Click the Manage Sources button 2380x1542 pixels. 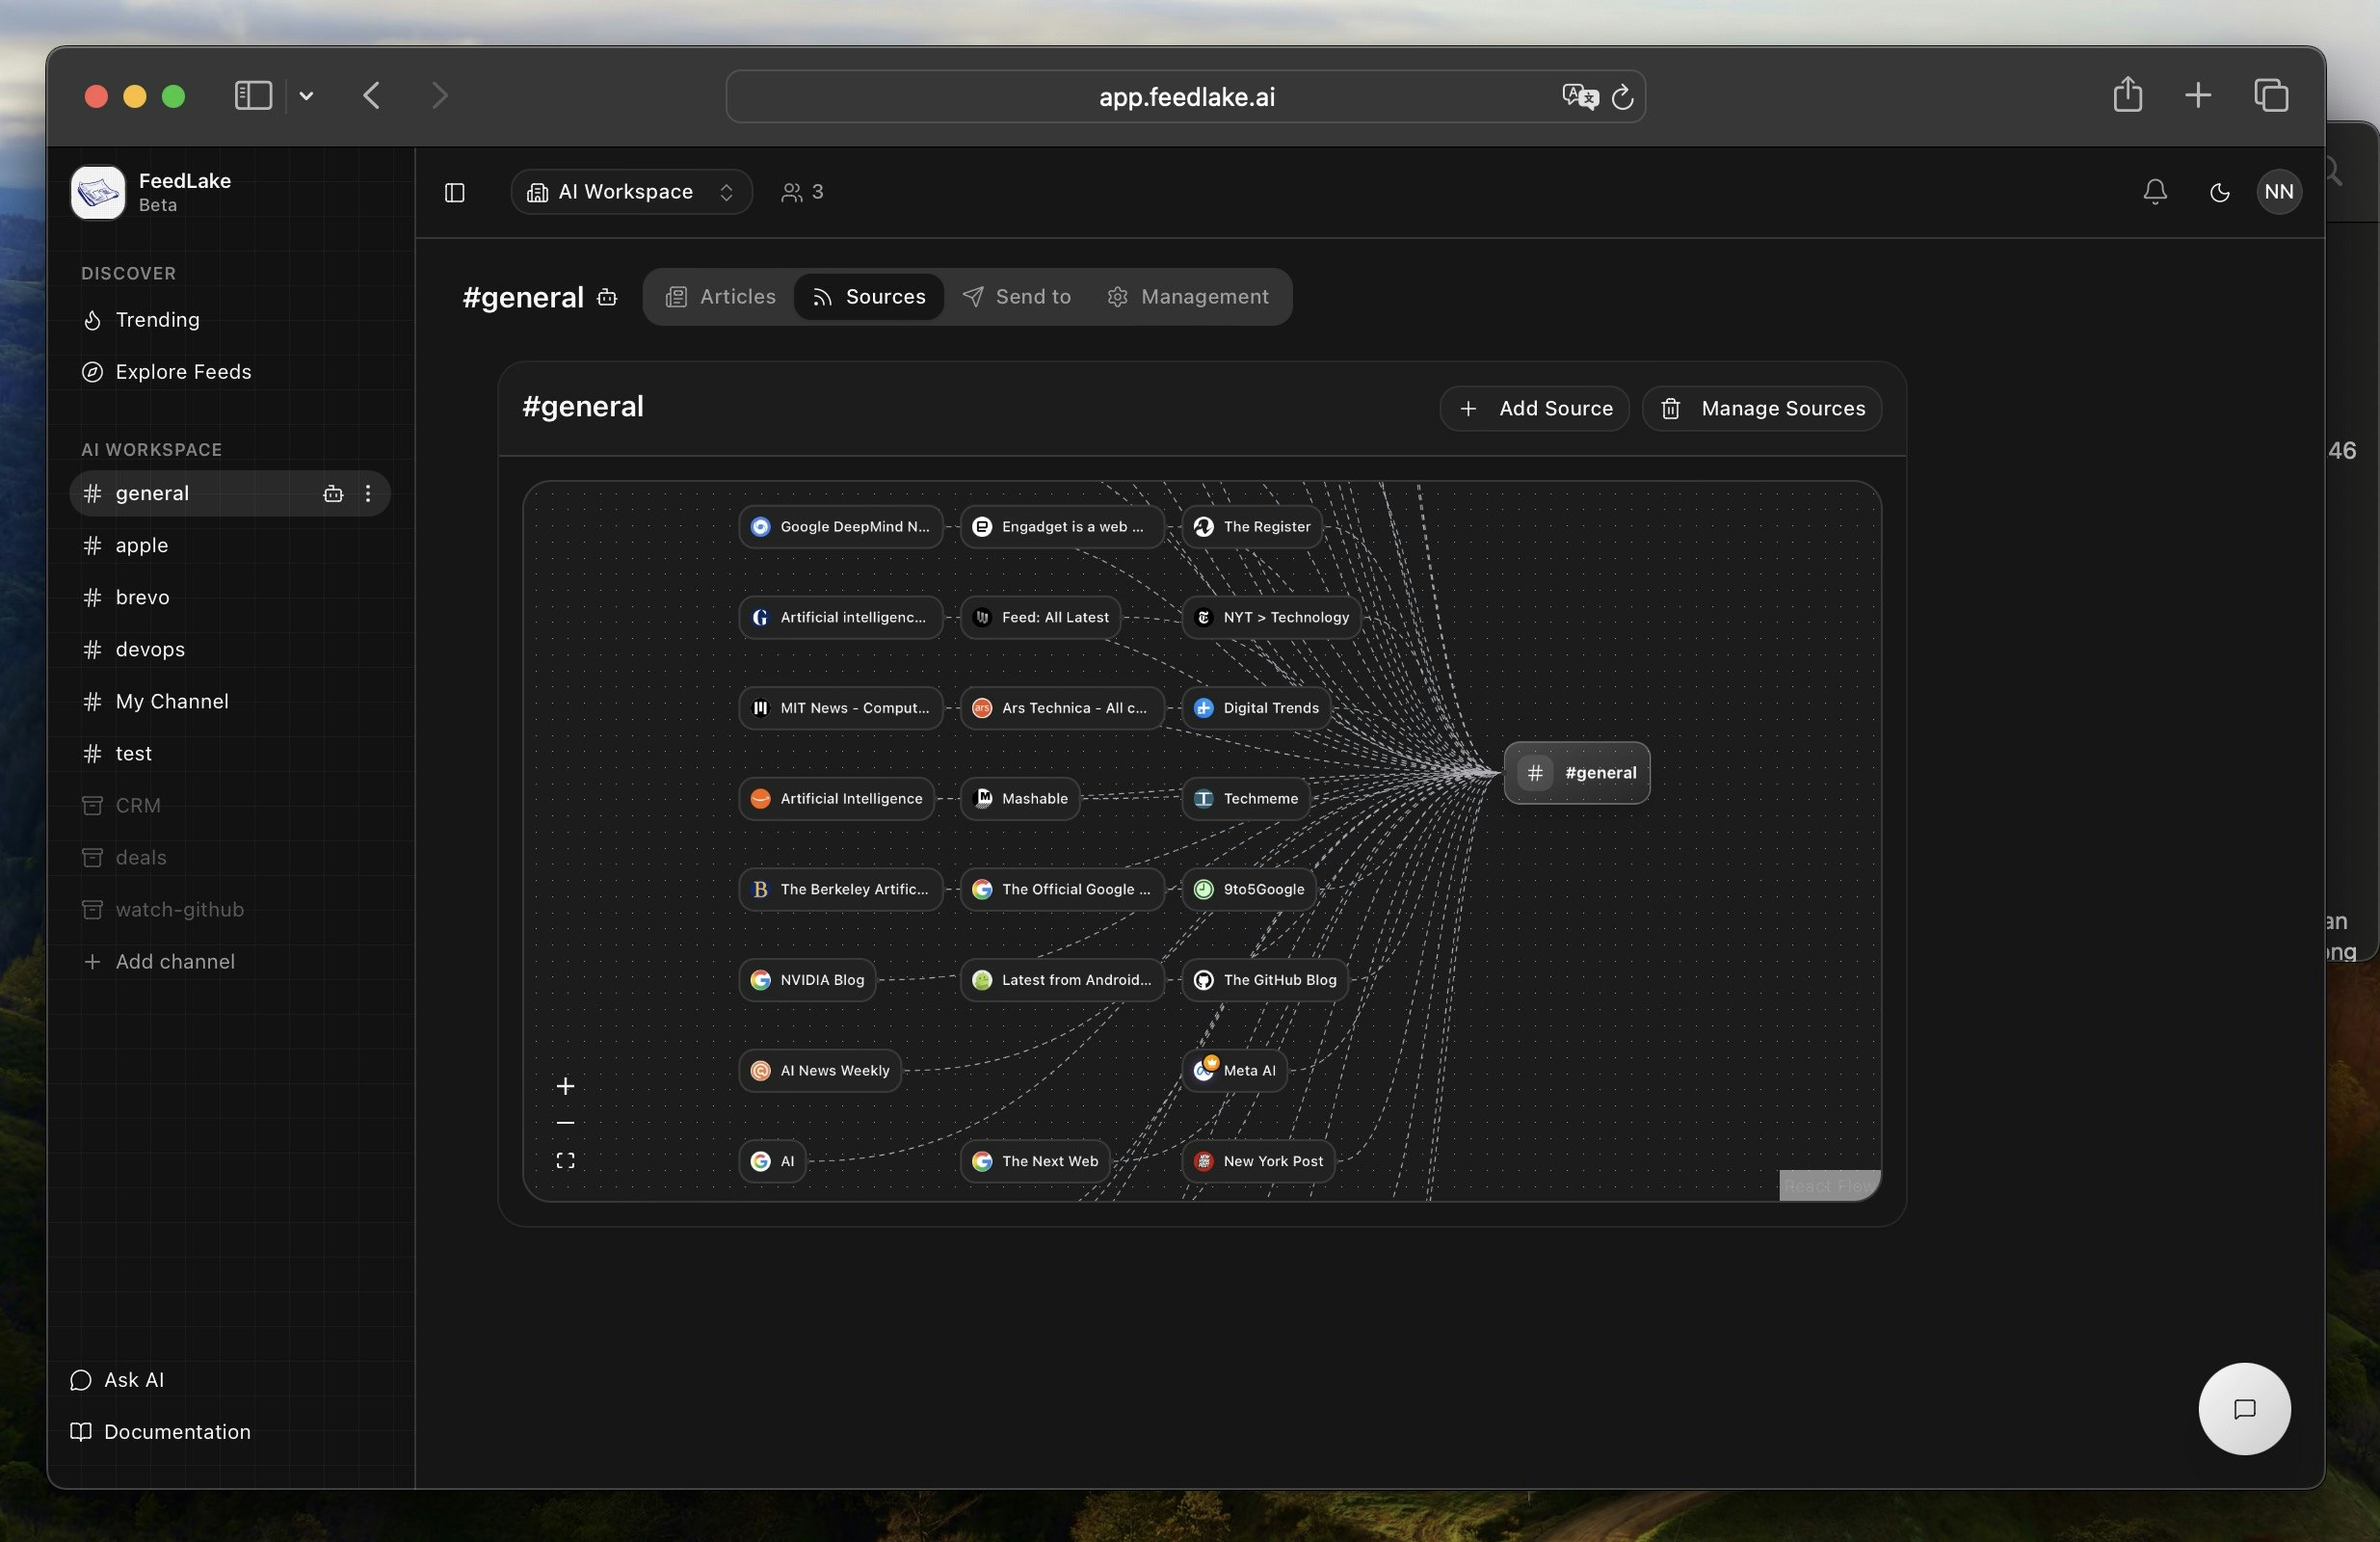click(1762, 408)
